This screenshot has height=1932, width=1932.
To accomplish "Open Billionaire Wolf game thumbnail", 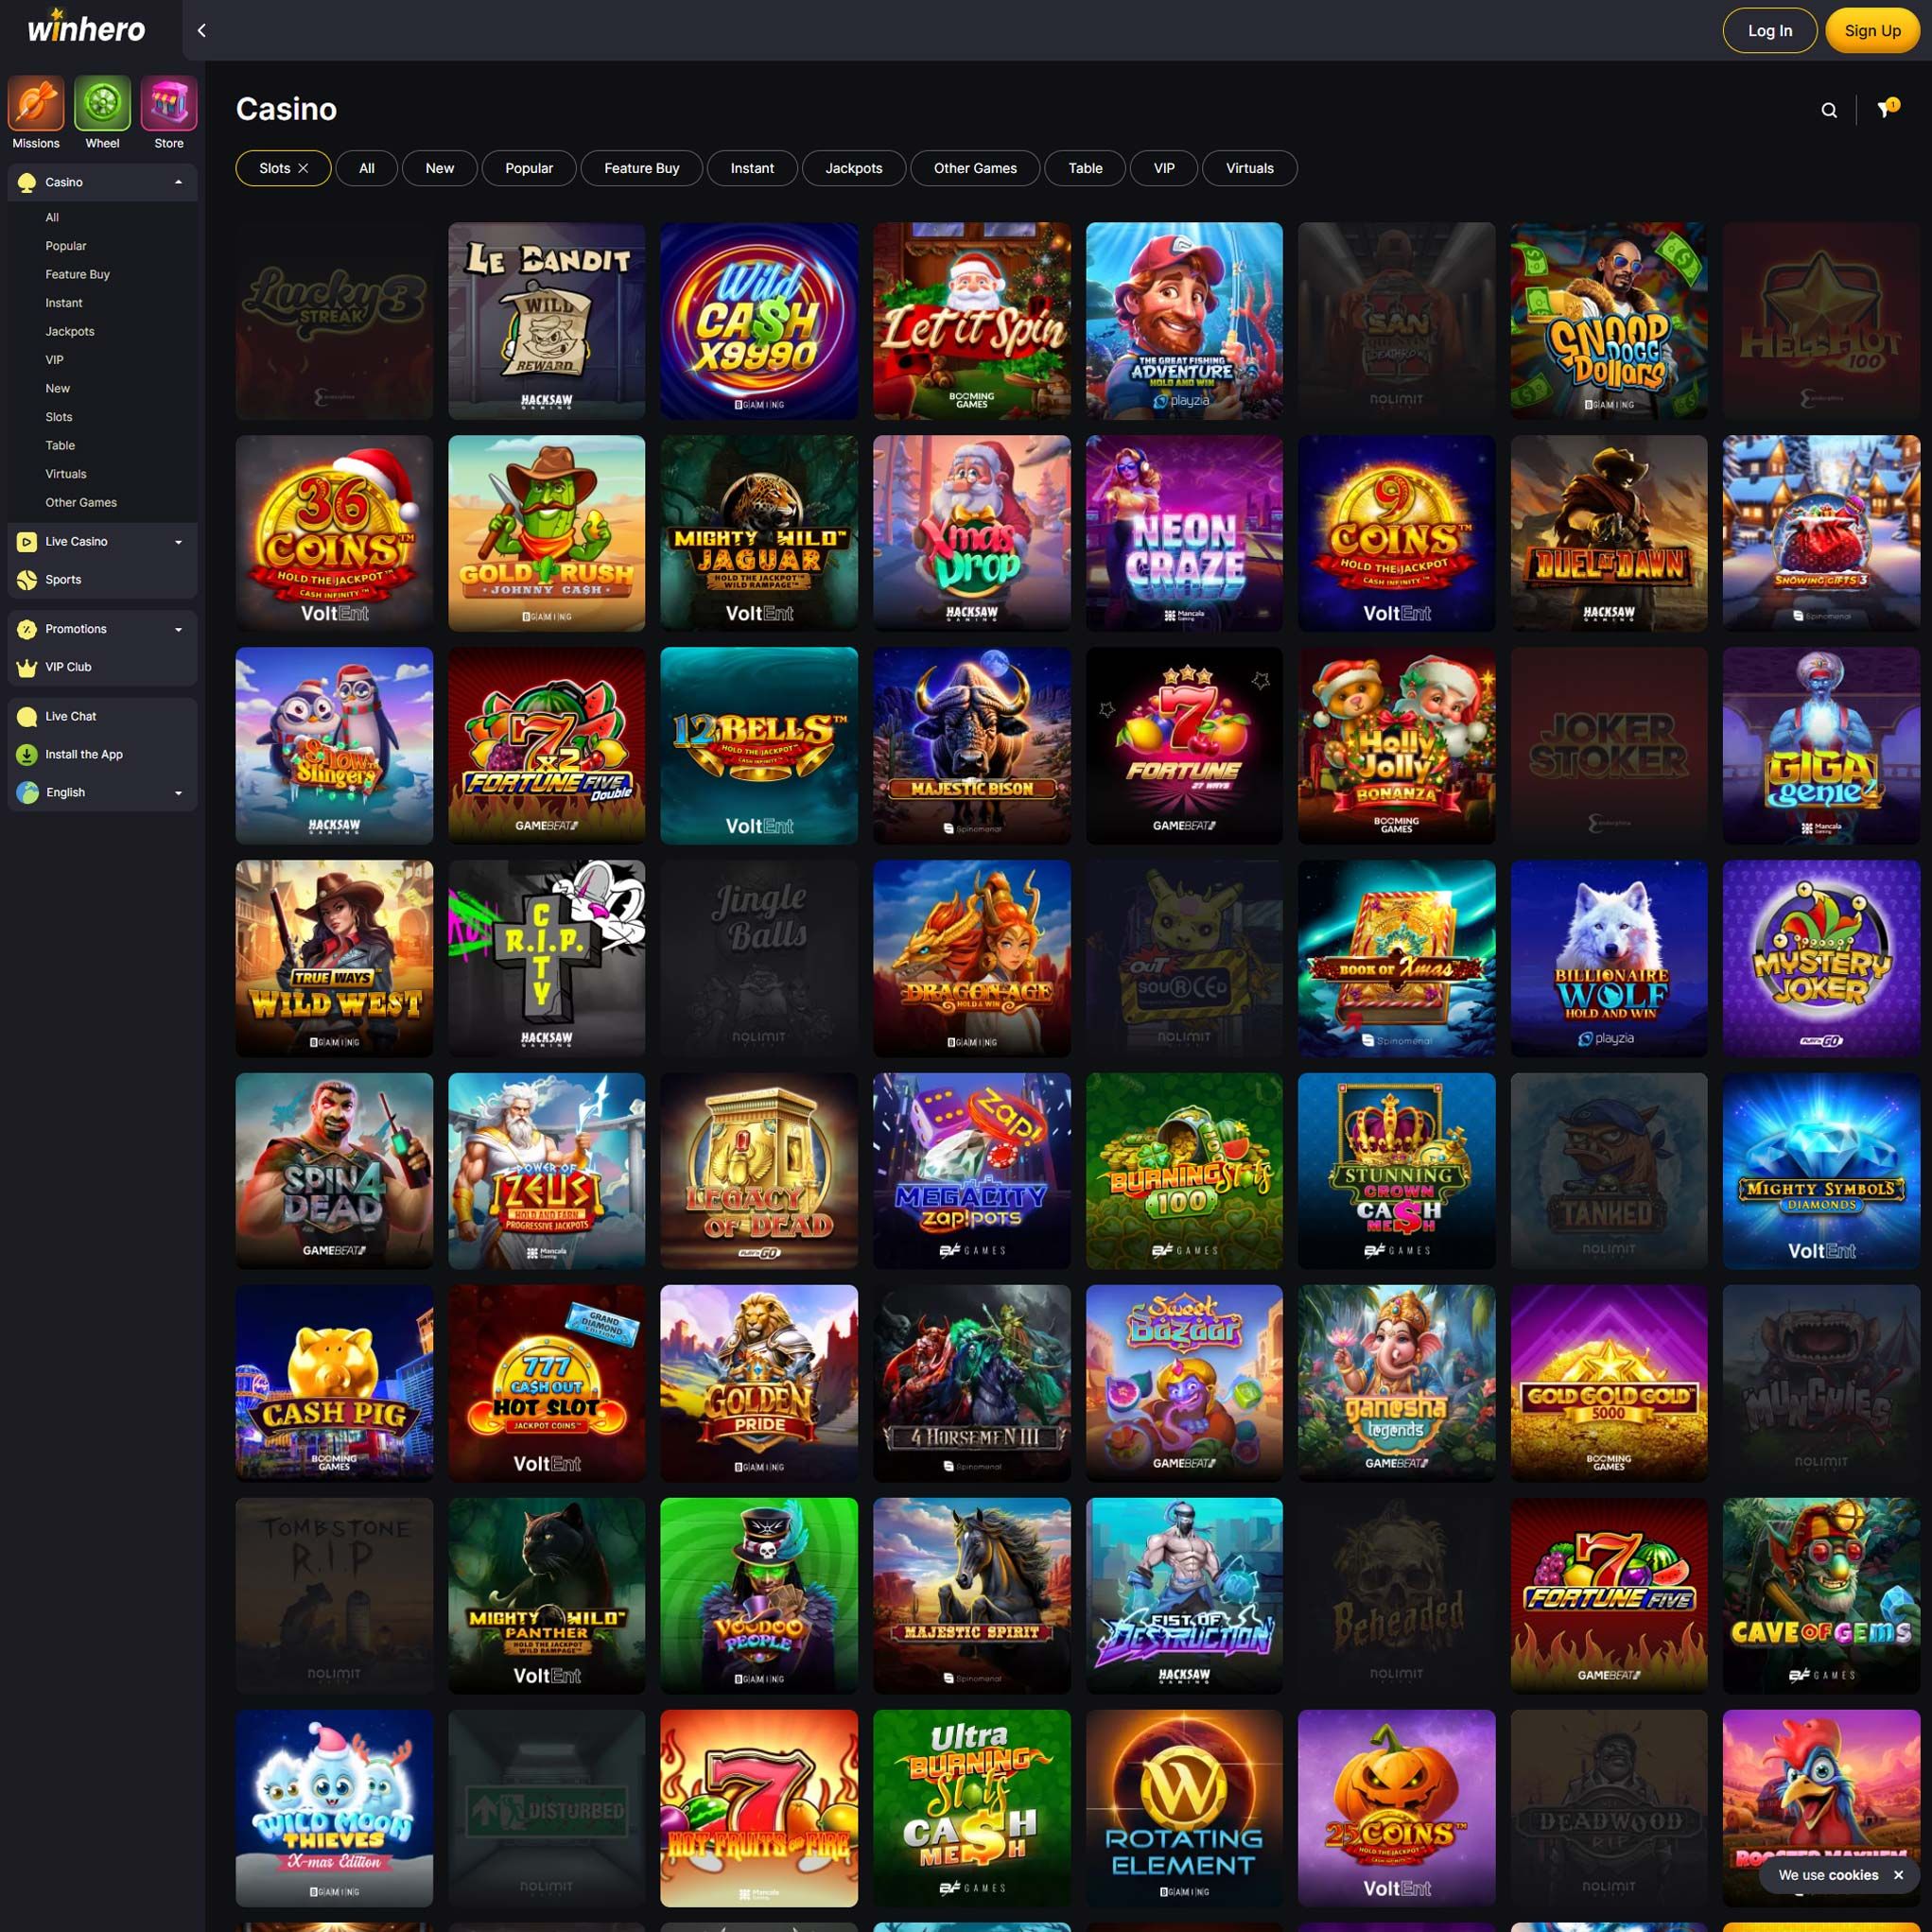I will (x=1609, y=959).
